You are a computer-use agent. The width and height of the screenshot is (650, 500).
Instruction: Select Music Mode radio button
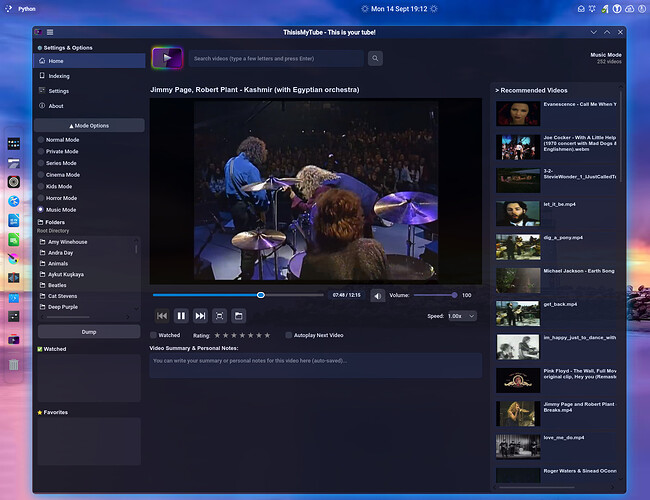tap(41, 209)
